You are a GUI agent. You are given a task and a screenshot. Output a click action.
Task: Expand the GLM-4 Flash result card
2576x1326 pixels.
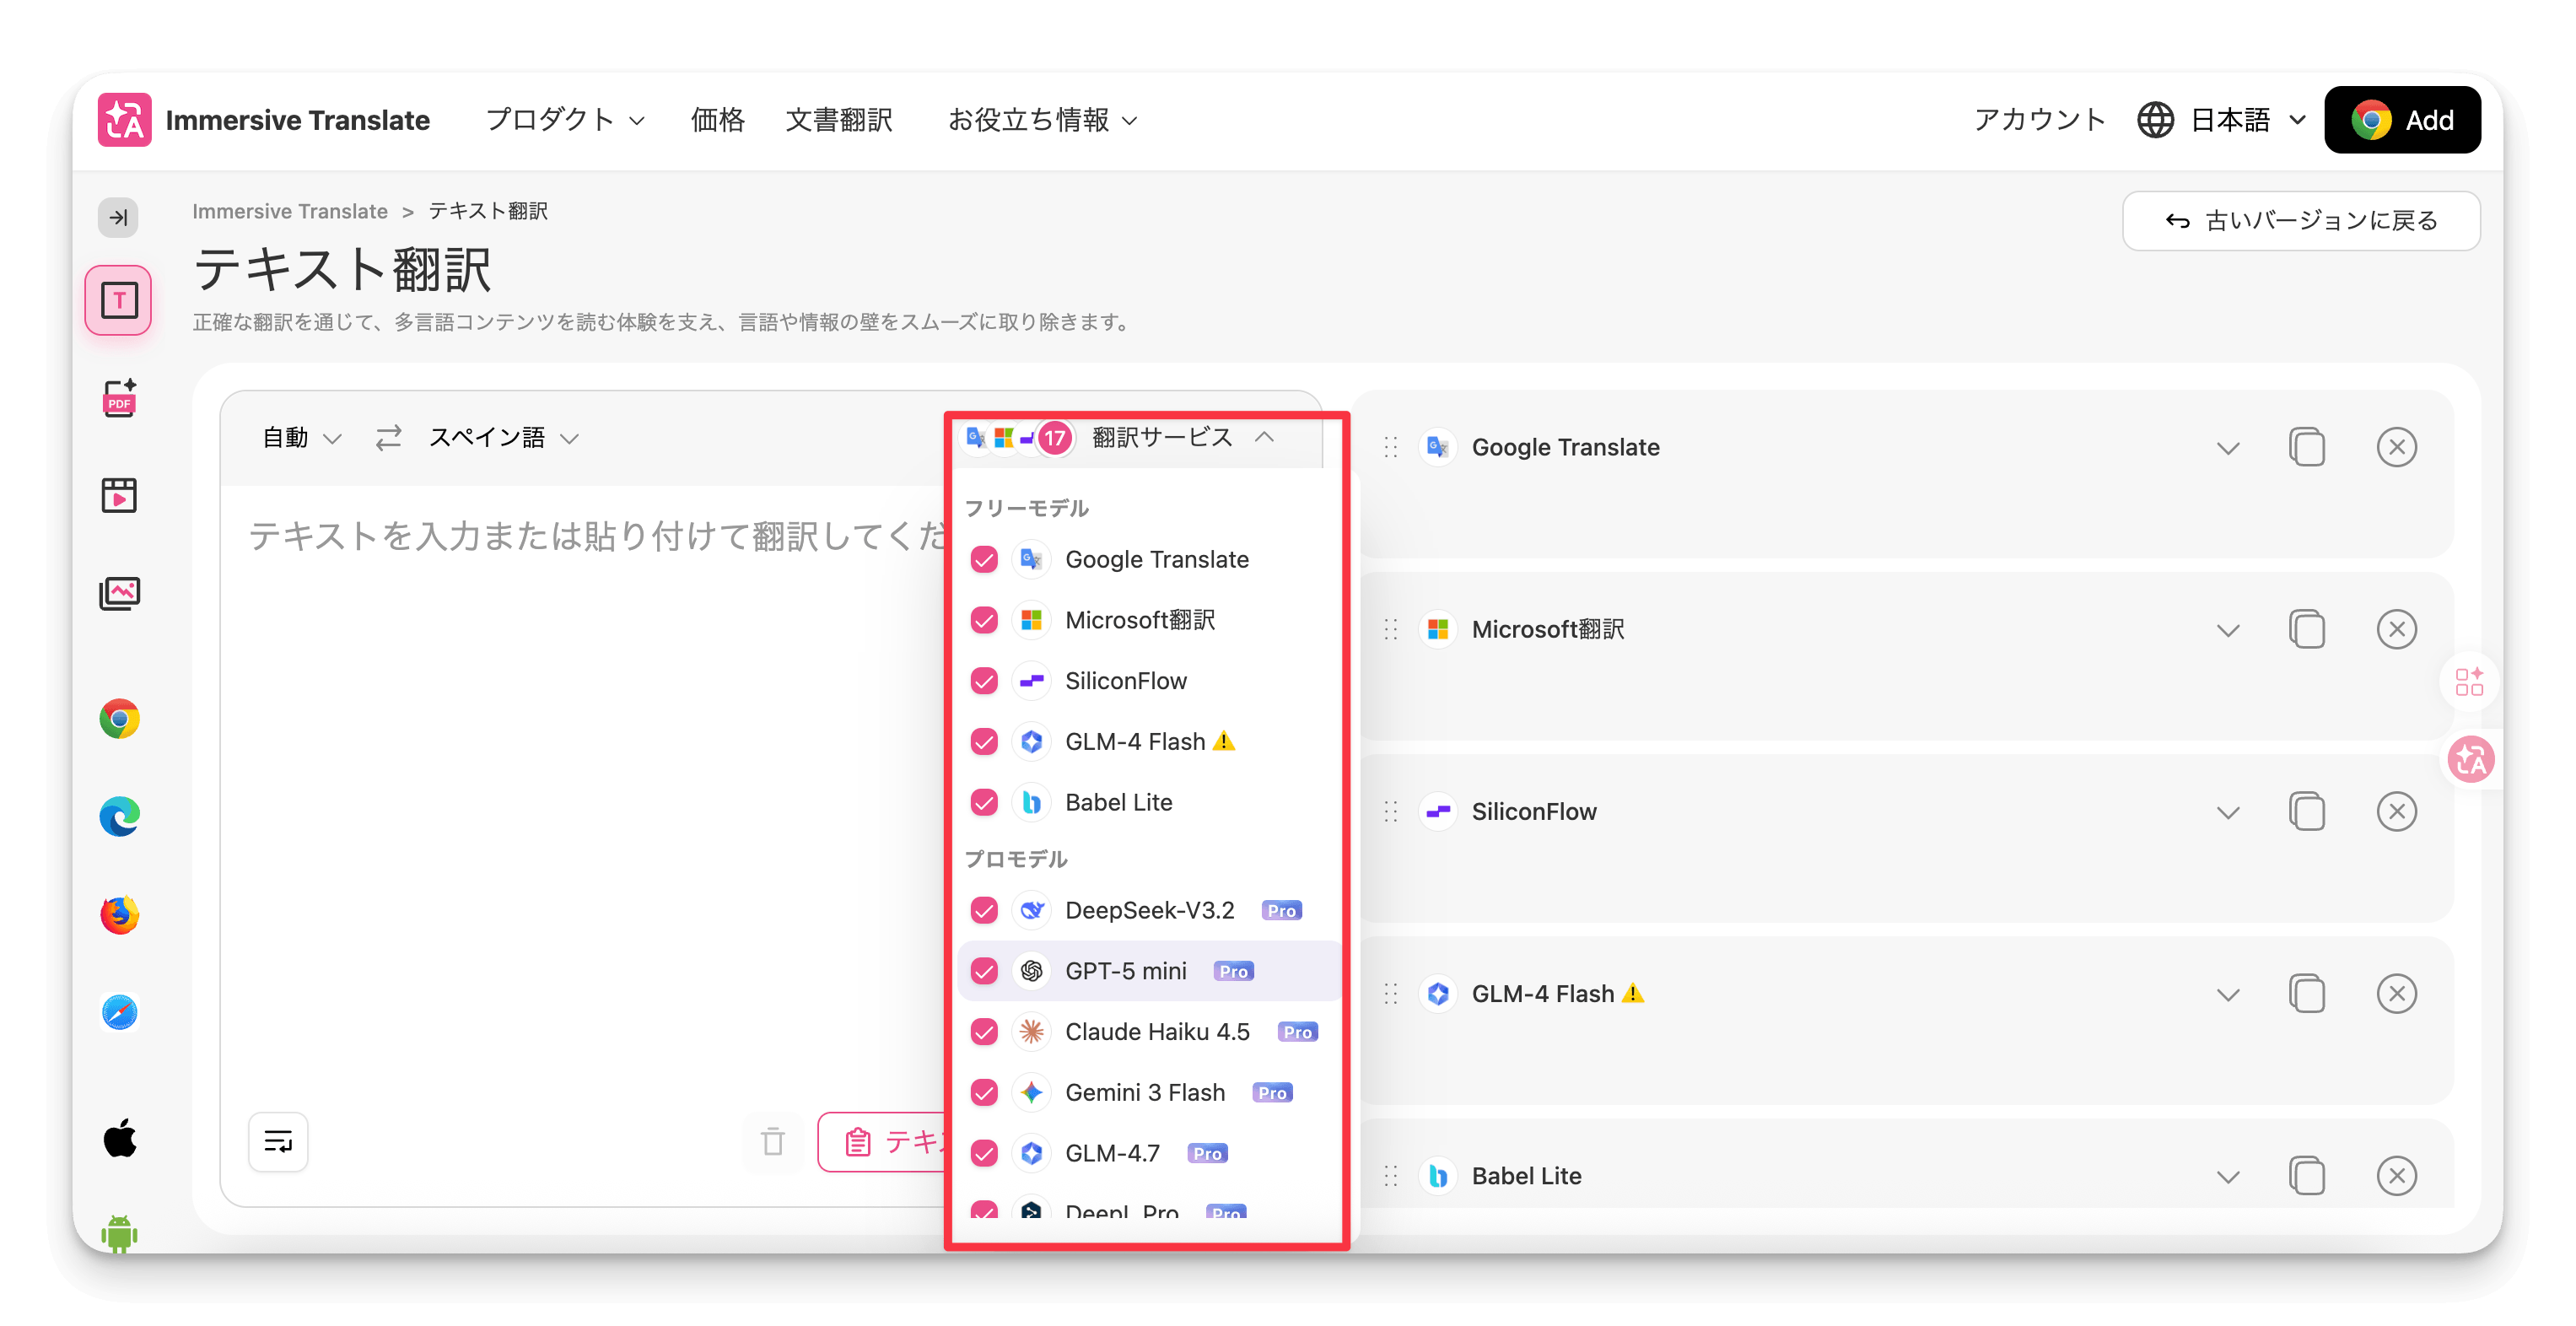[2227, 994]
